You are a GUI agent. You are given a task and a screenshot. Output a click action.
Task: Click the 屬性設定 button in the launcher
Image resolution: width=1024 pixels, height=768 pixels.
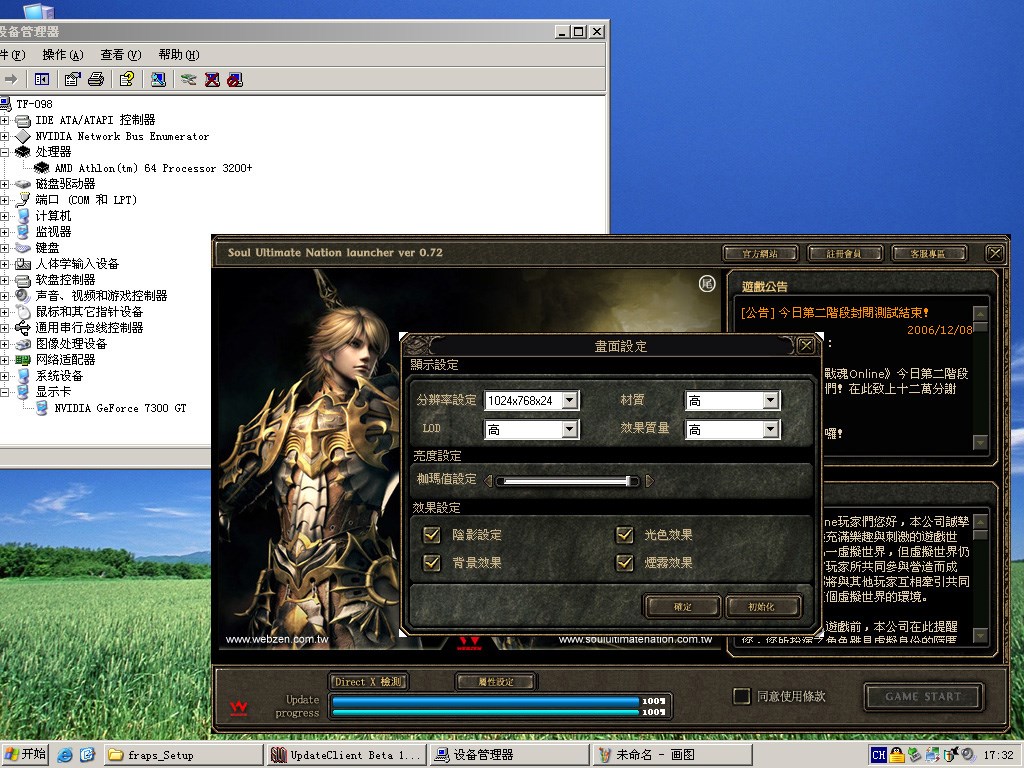(x=496, y=682)
